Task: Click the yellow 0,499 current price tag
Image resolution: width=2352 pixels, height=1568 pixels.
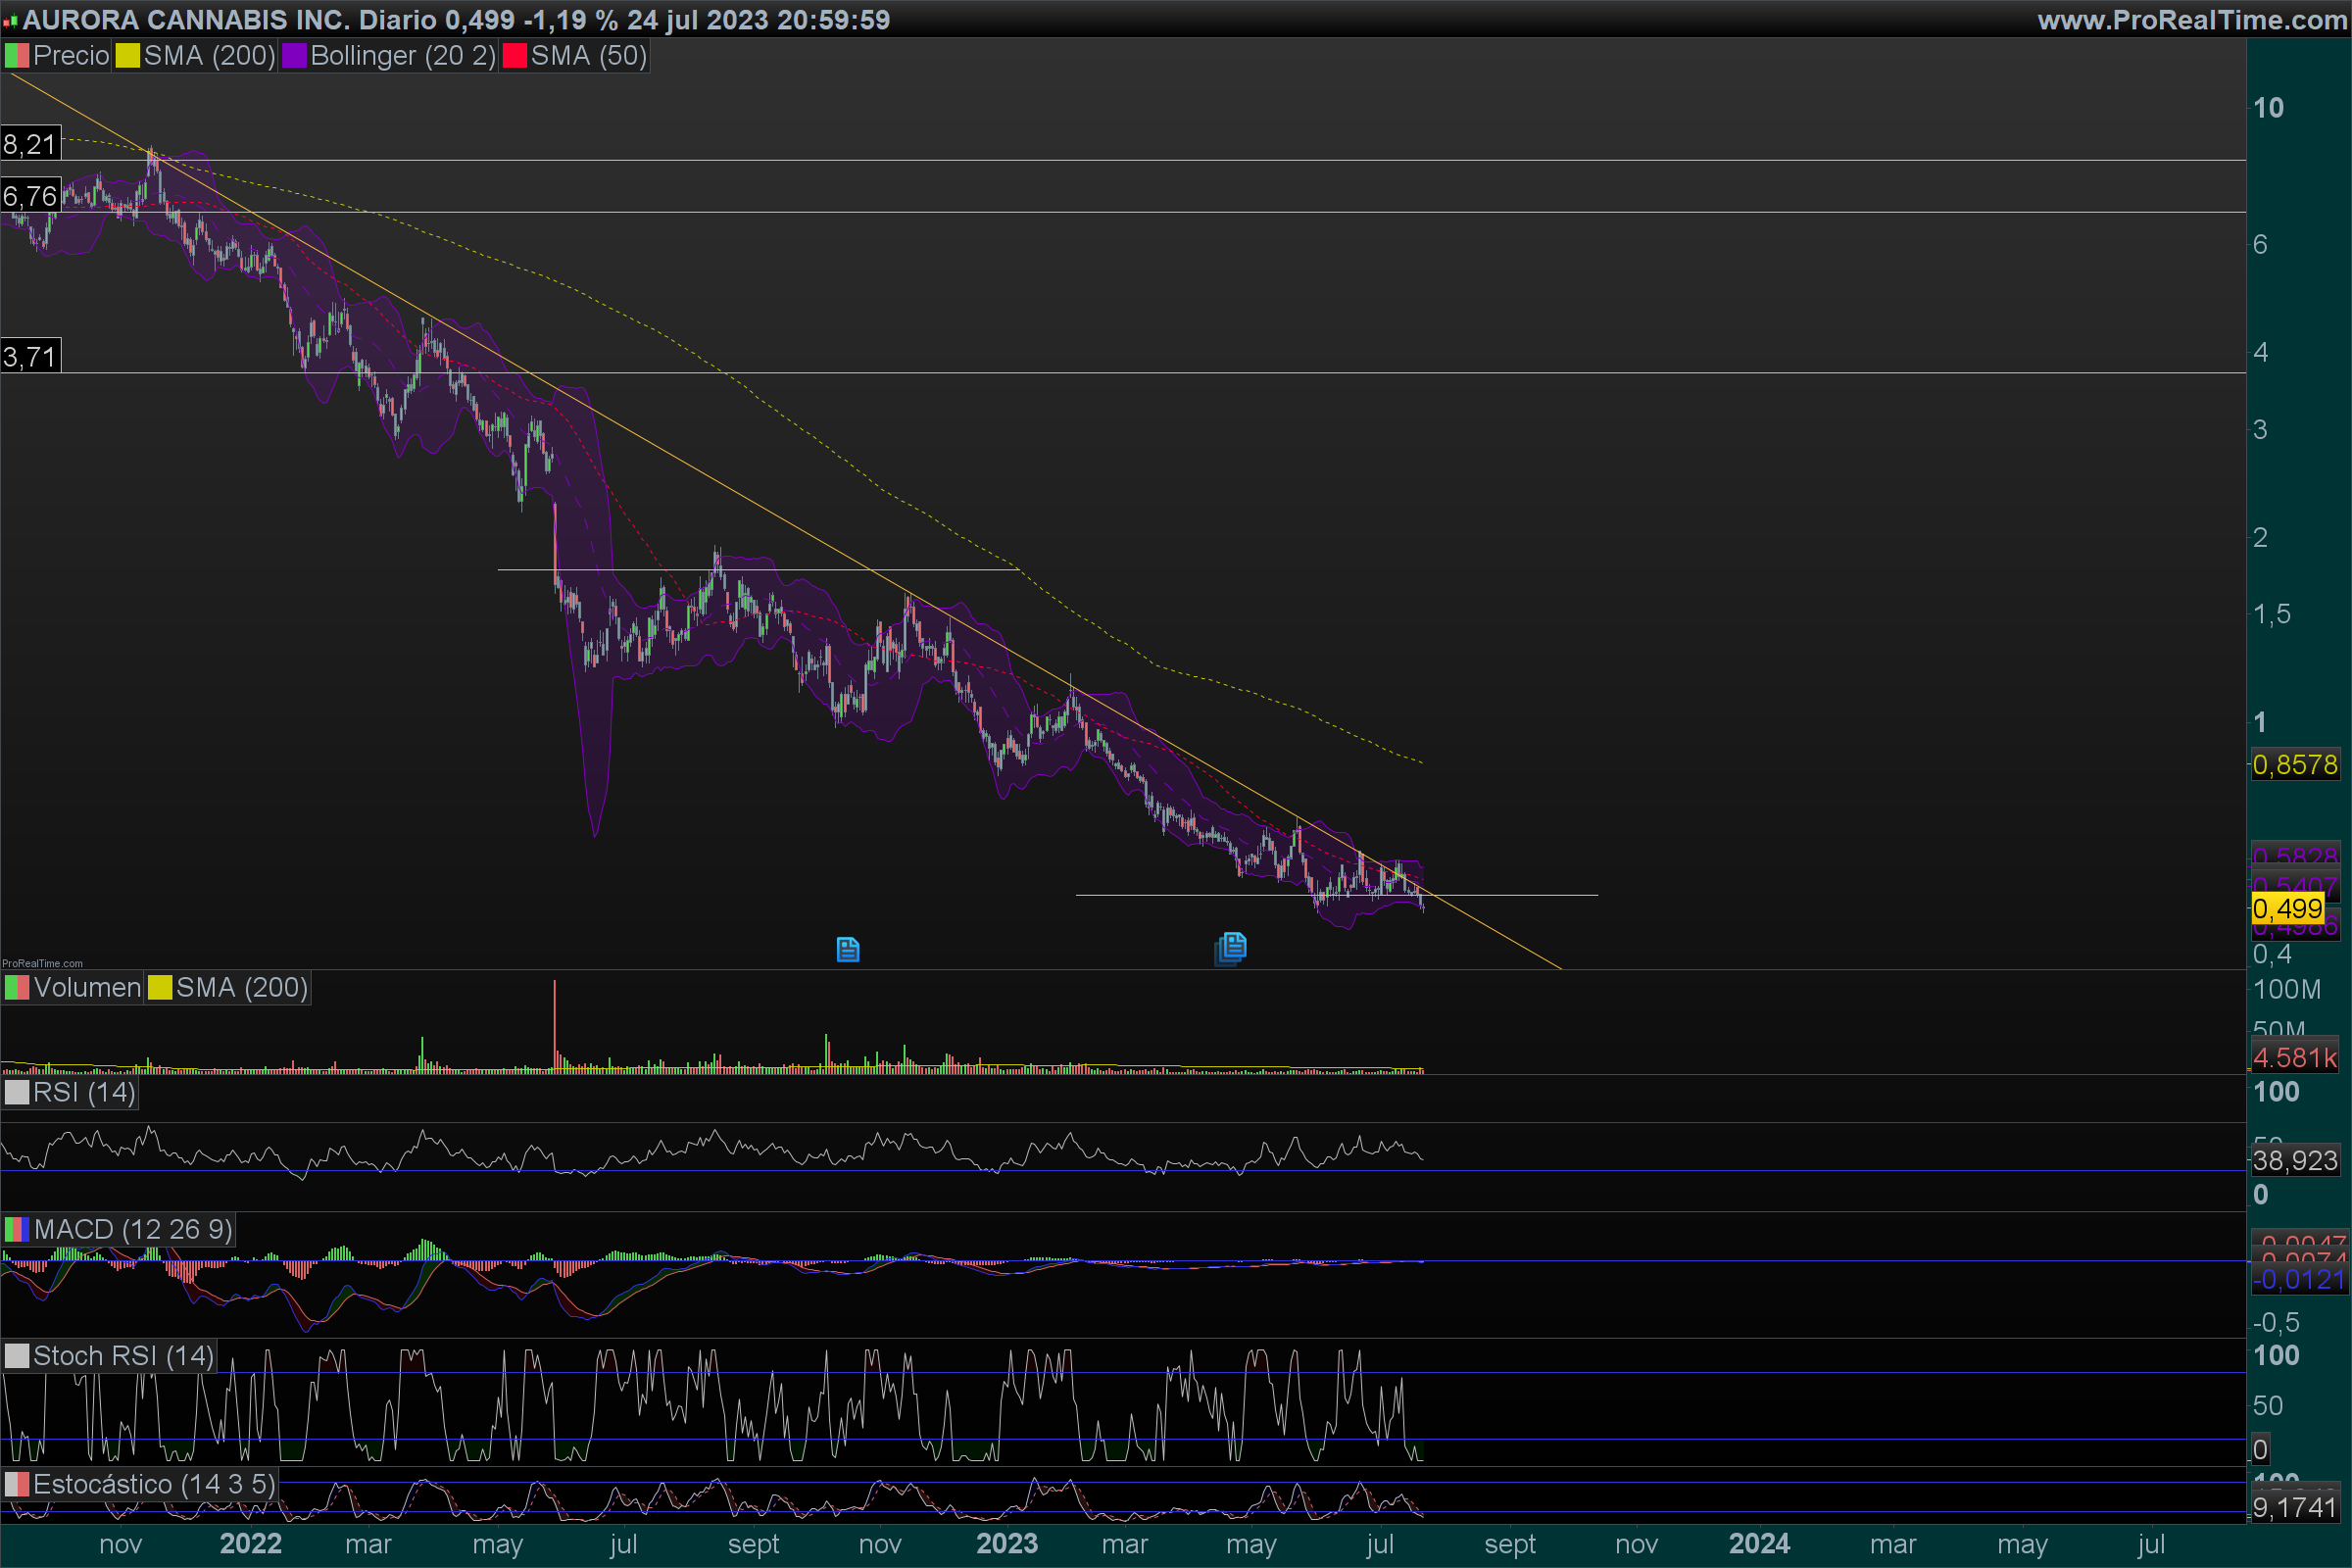Action: 2287,908
